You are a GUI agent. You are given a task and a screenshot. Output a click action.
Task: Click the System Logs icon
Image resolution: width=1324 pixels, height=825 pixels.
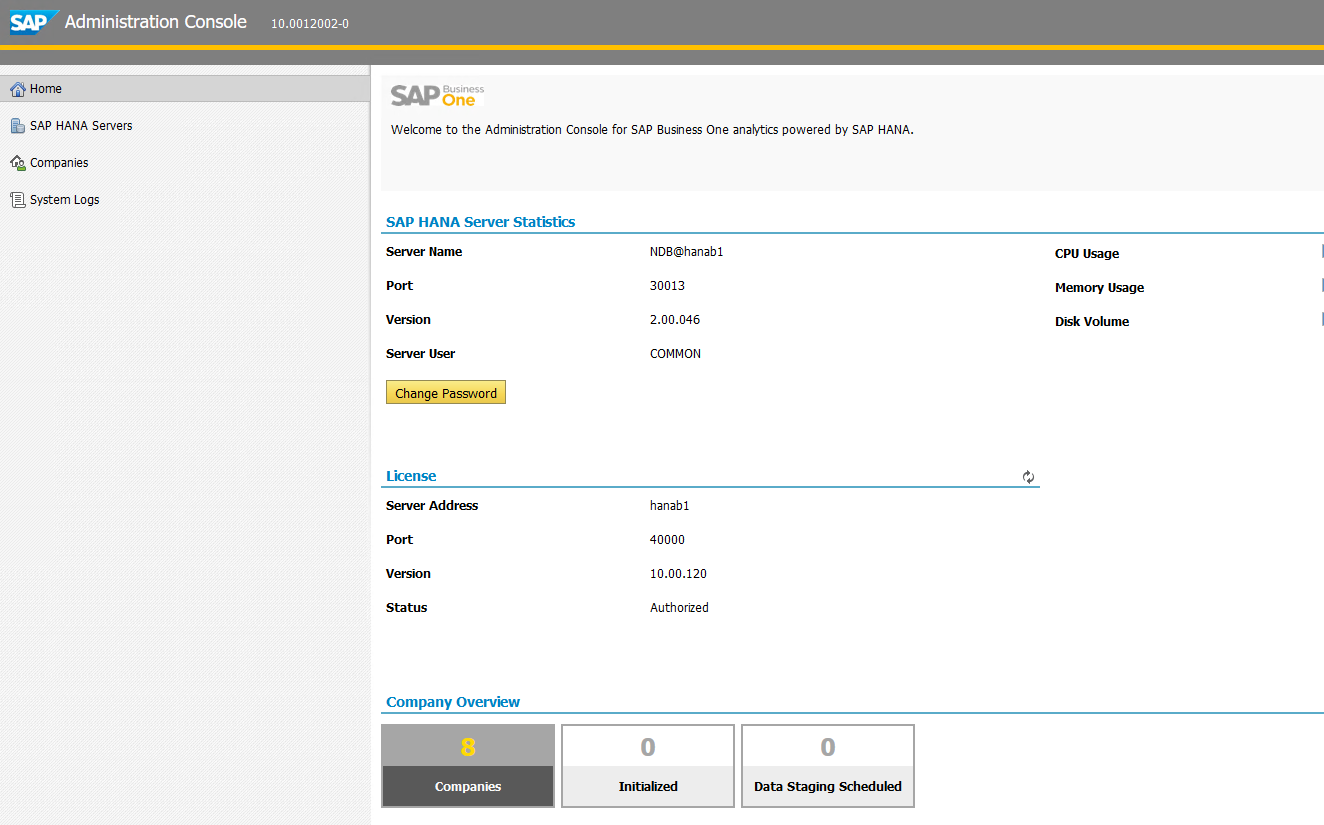[17, 200]
